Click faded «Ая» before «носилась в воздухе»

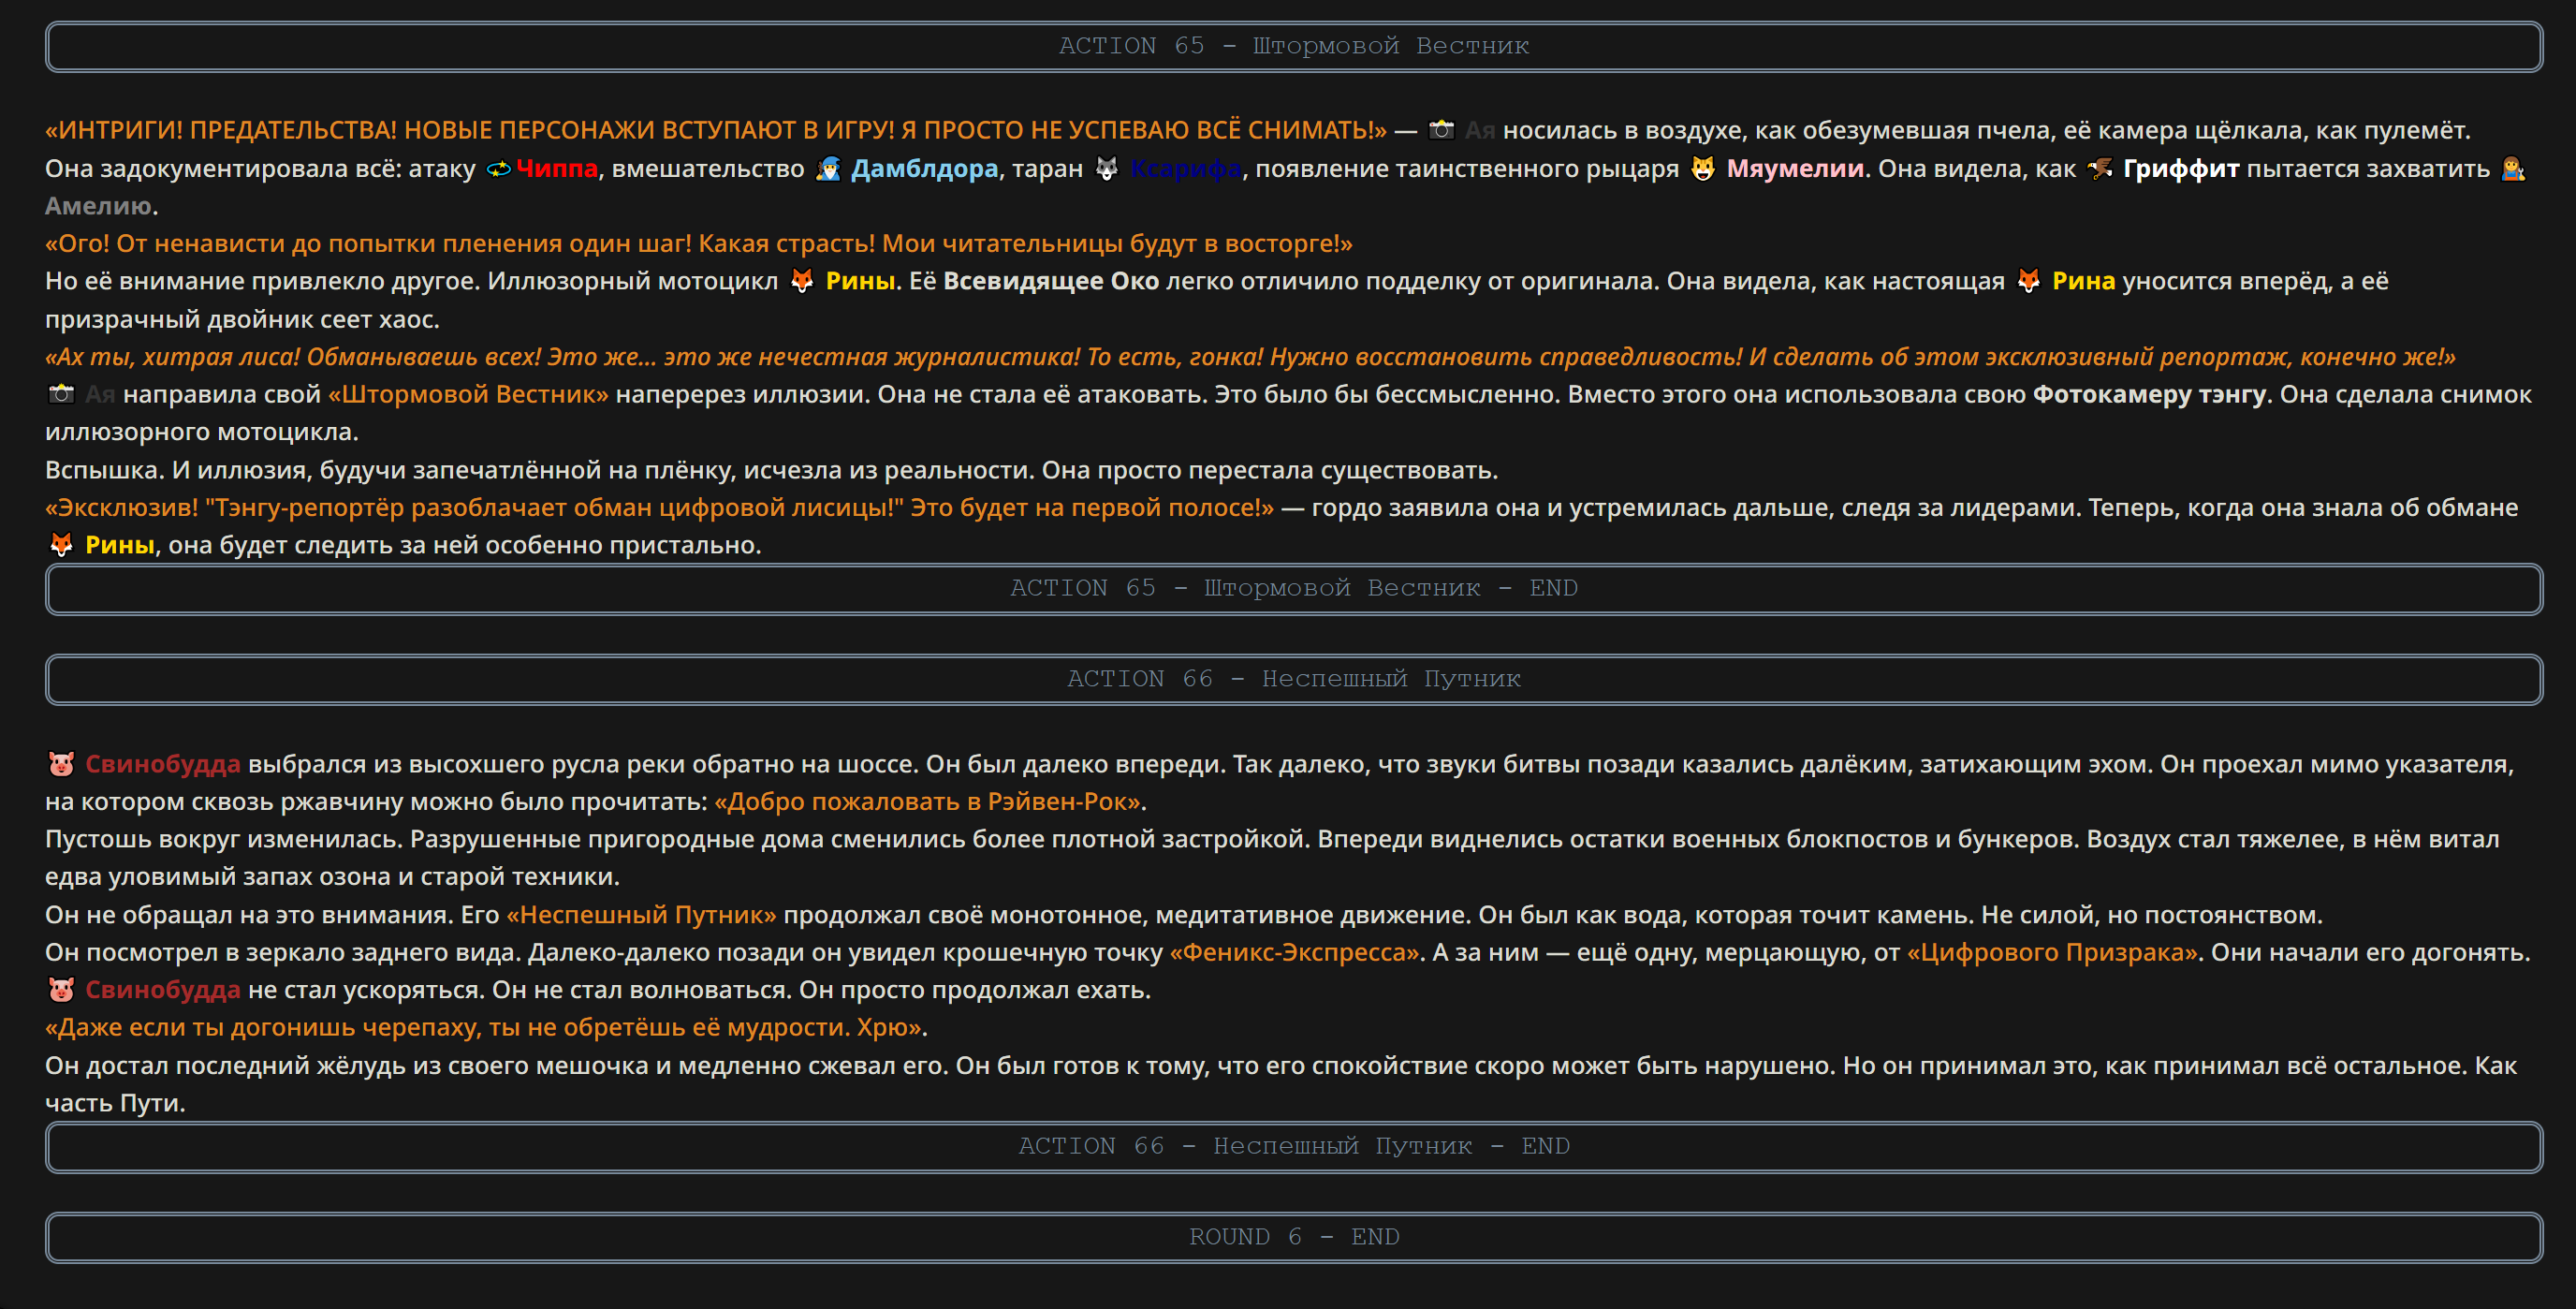(x=1479, y=130)
